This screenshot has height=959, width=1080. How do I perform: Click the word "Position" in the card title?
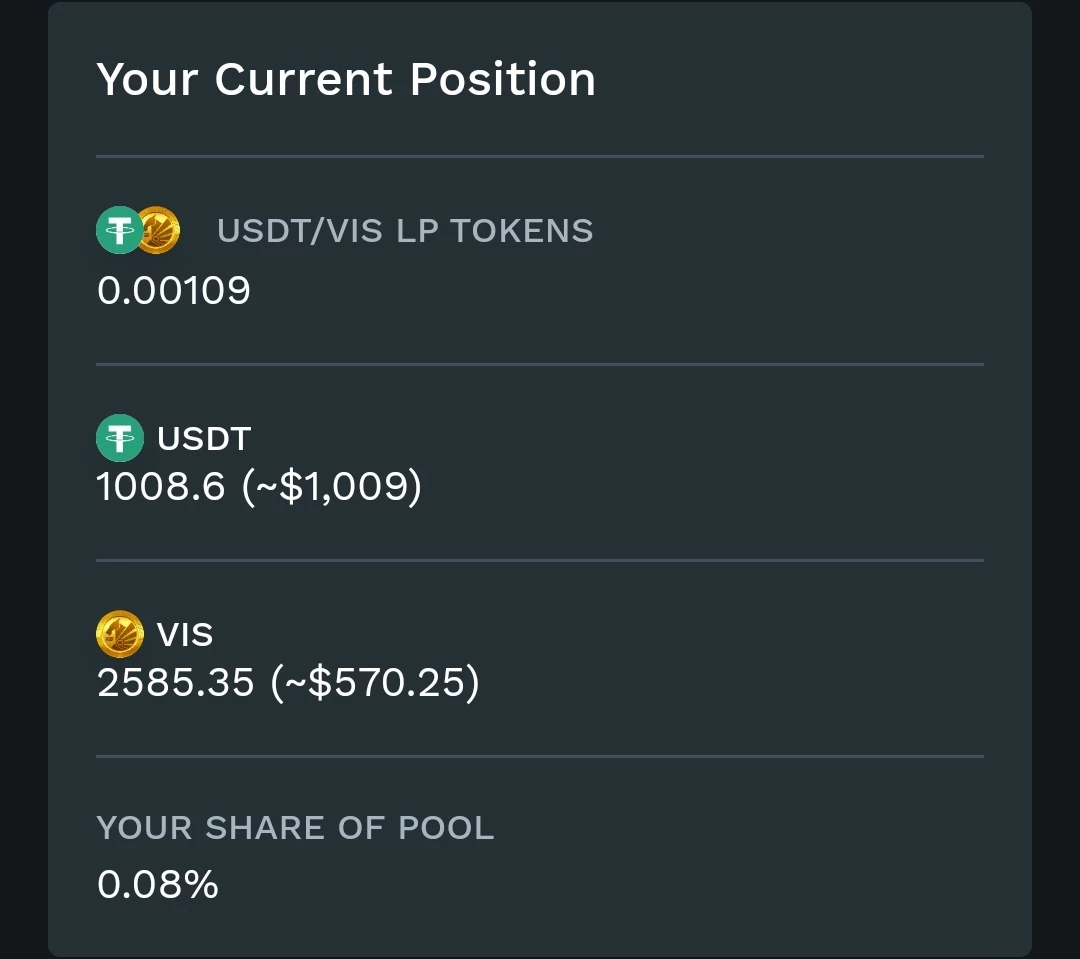pos(503,79)
